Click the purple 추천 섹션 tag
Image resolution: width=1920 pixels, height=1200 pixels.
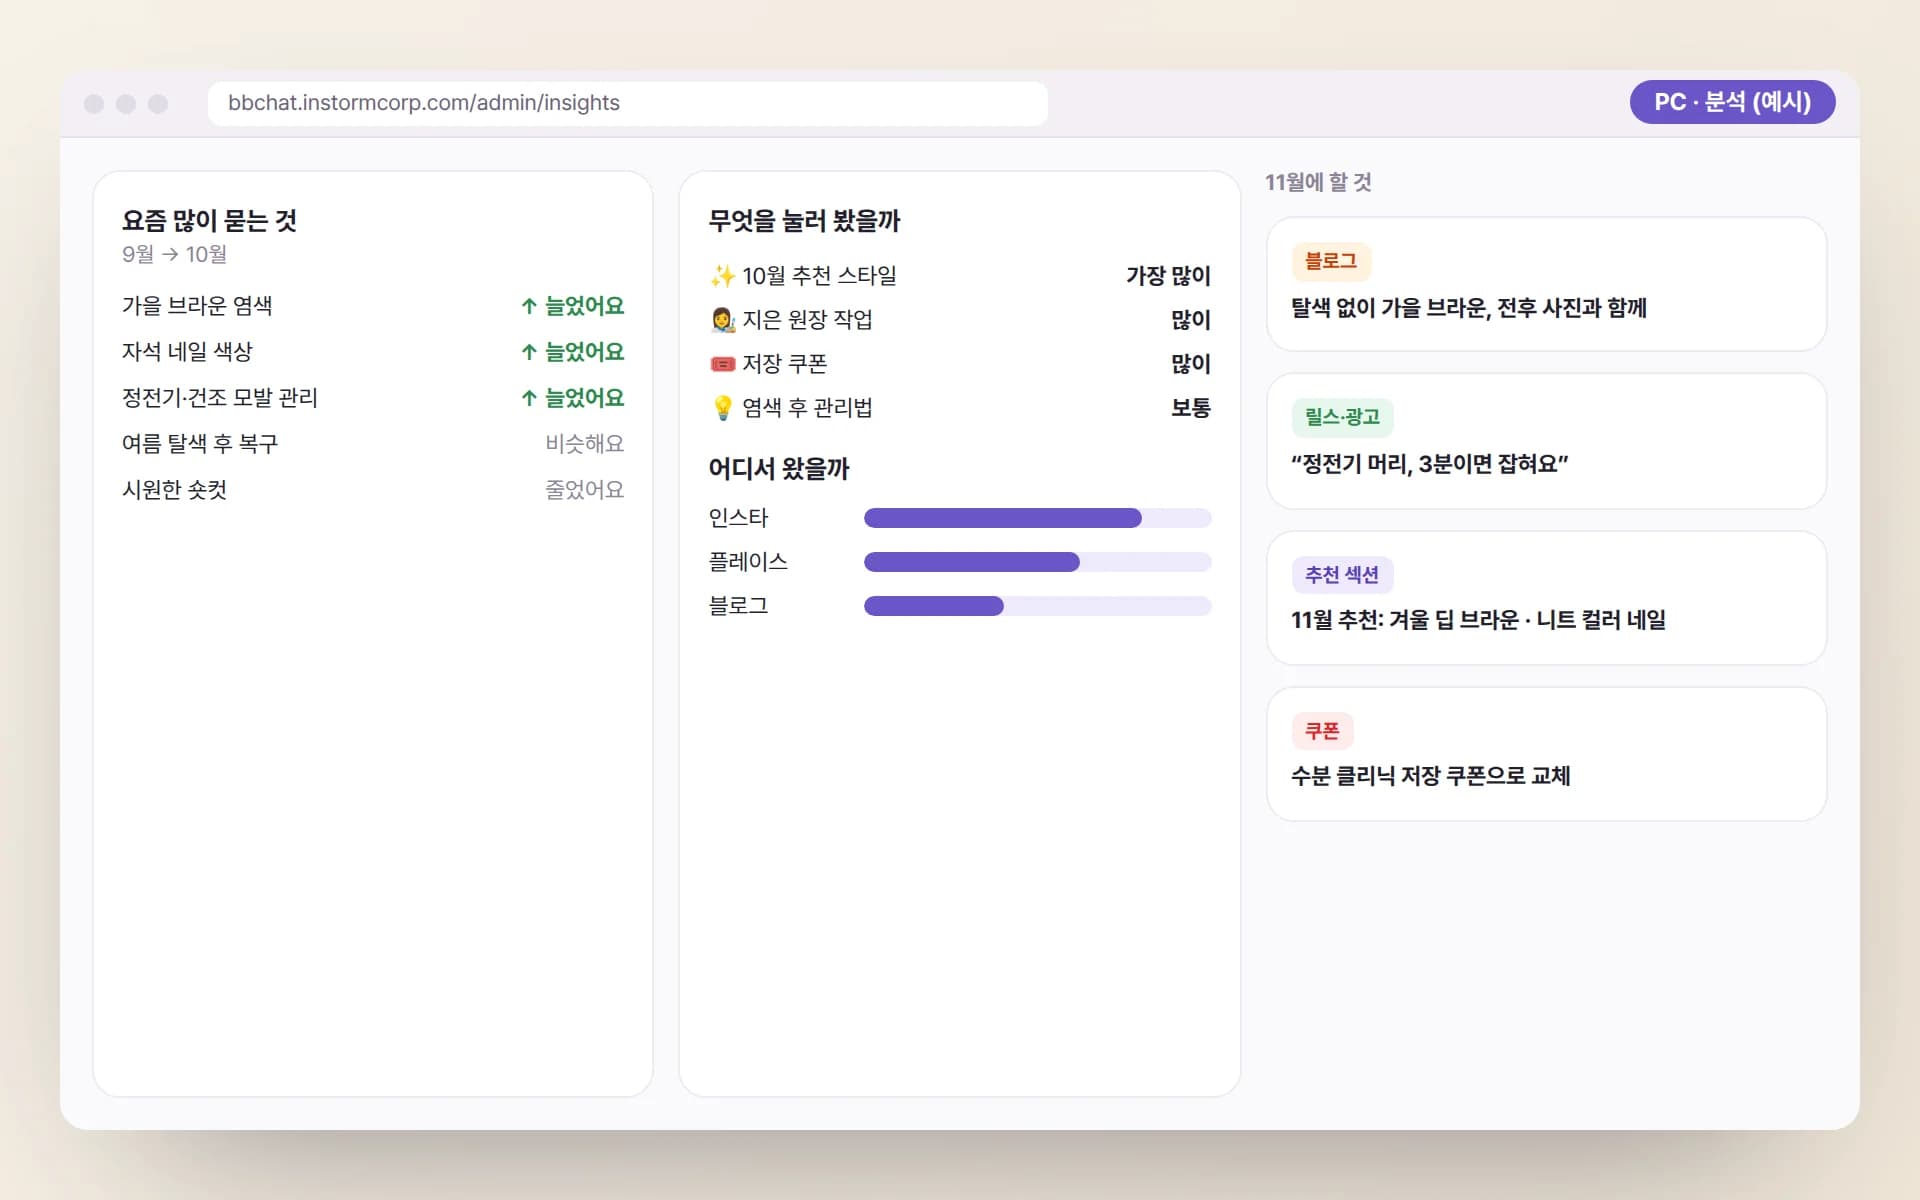click(1342, 575)
